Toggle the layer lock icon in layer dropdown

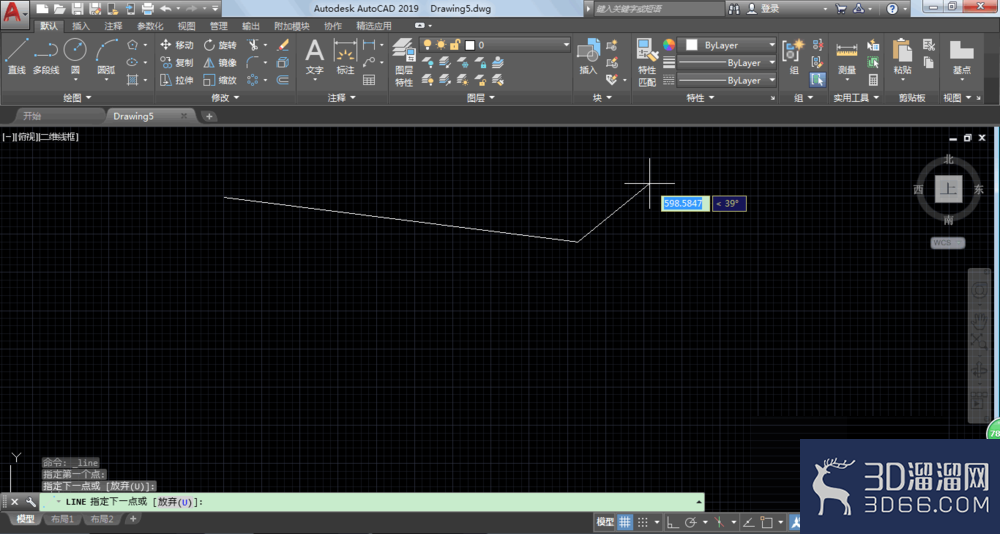tap(455, 45)
